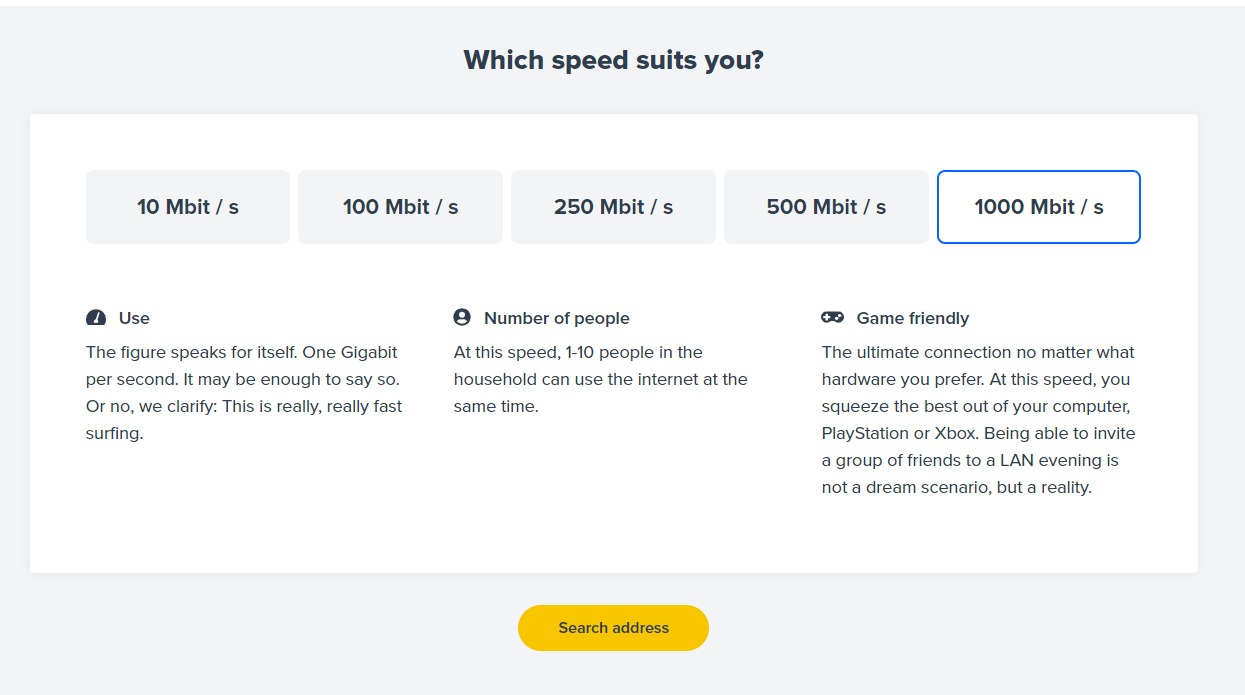Click the "One Gigabit per second" text
The height and width of the screenshot is (695, 1245).
242,366
